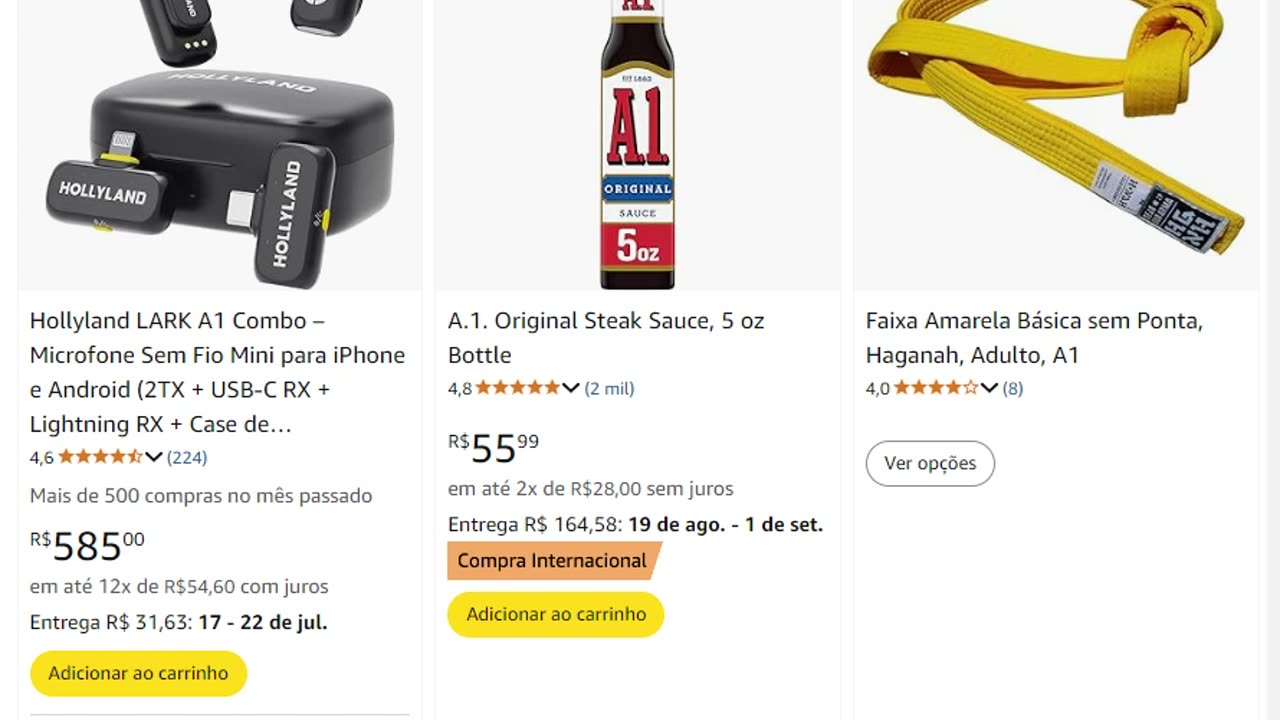Image resolution: width=1280 pixels, height=720 pixels.
Task: Open Hollyland LARK A1 Combo title link
Action: point(217,372)
